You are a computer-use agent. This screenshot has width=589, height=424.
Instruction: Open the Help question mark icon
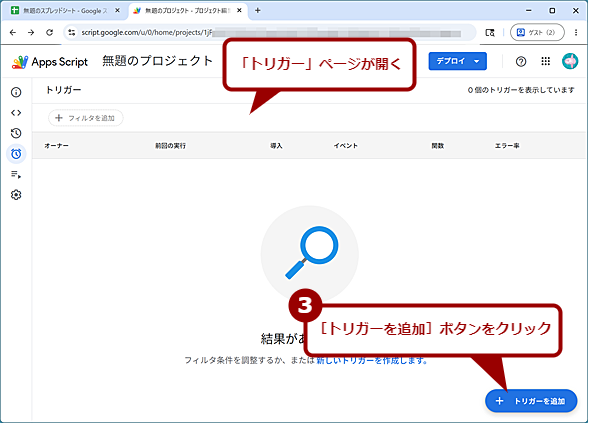(x=521, y=61)
